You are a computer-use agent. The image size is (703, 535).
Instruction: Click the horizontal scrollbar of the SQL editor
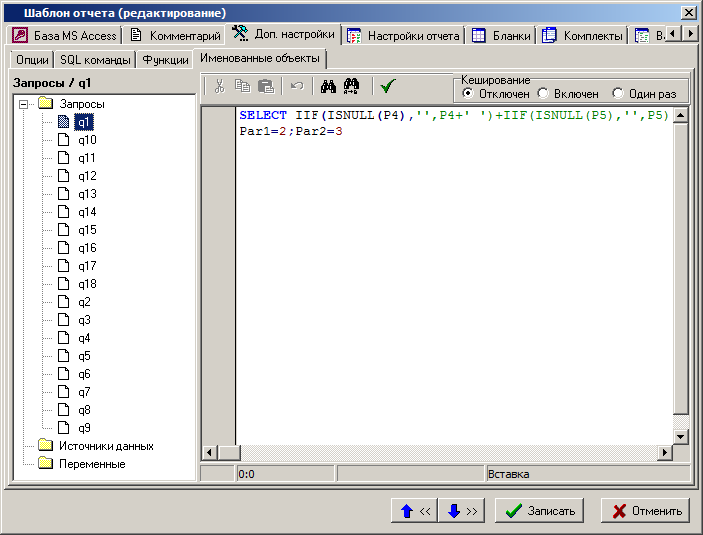448,453
